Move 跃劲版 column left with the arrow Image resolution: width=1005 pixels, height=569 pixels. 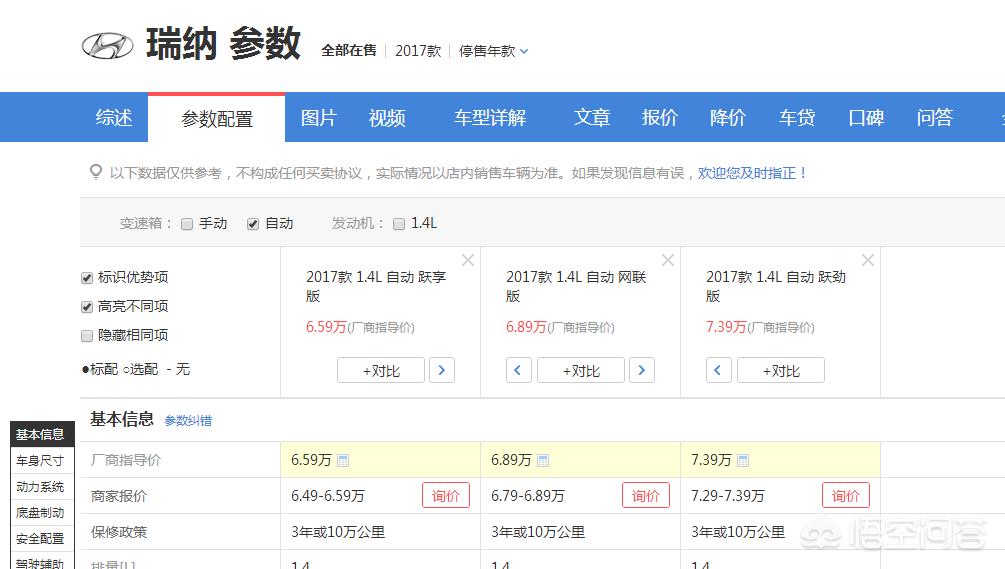tap(718, 370)
